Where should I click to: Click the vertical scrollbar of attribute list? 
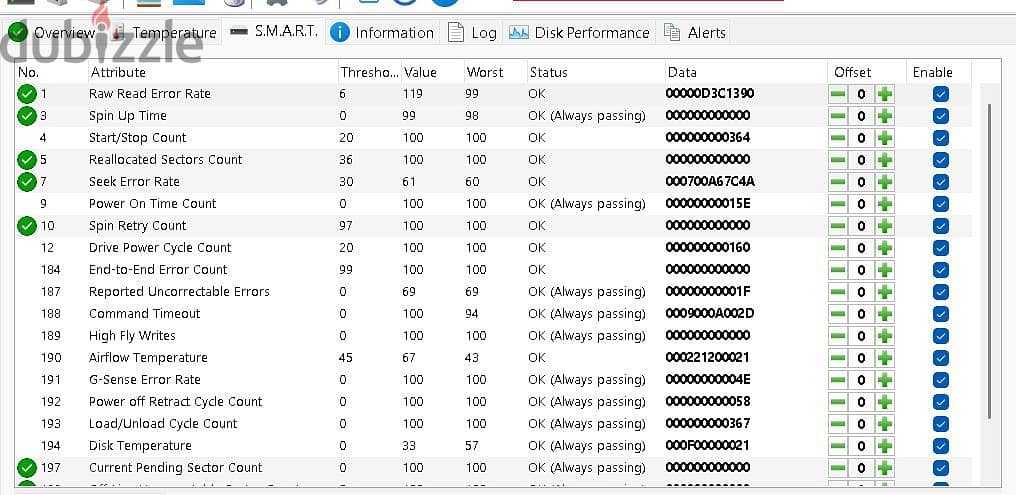989,259
